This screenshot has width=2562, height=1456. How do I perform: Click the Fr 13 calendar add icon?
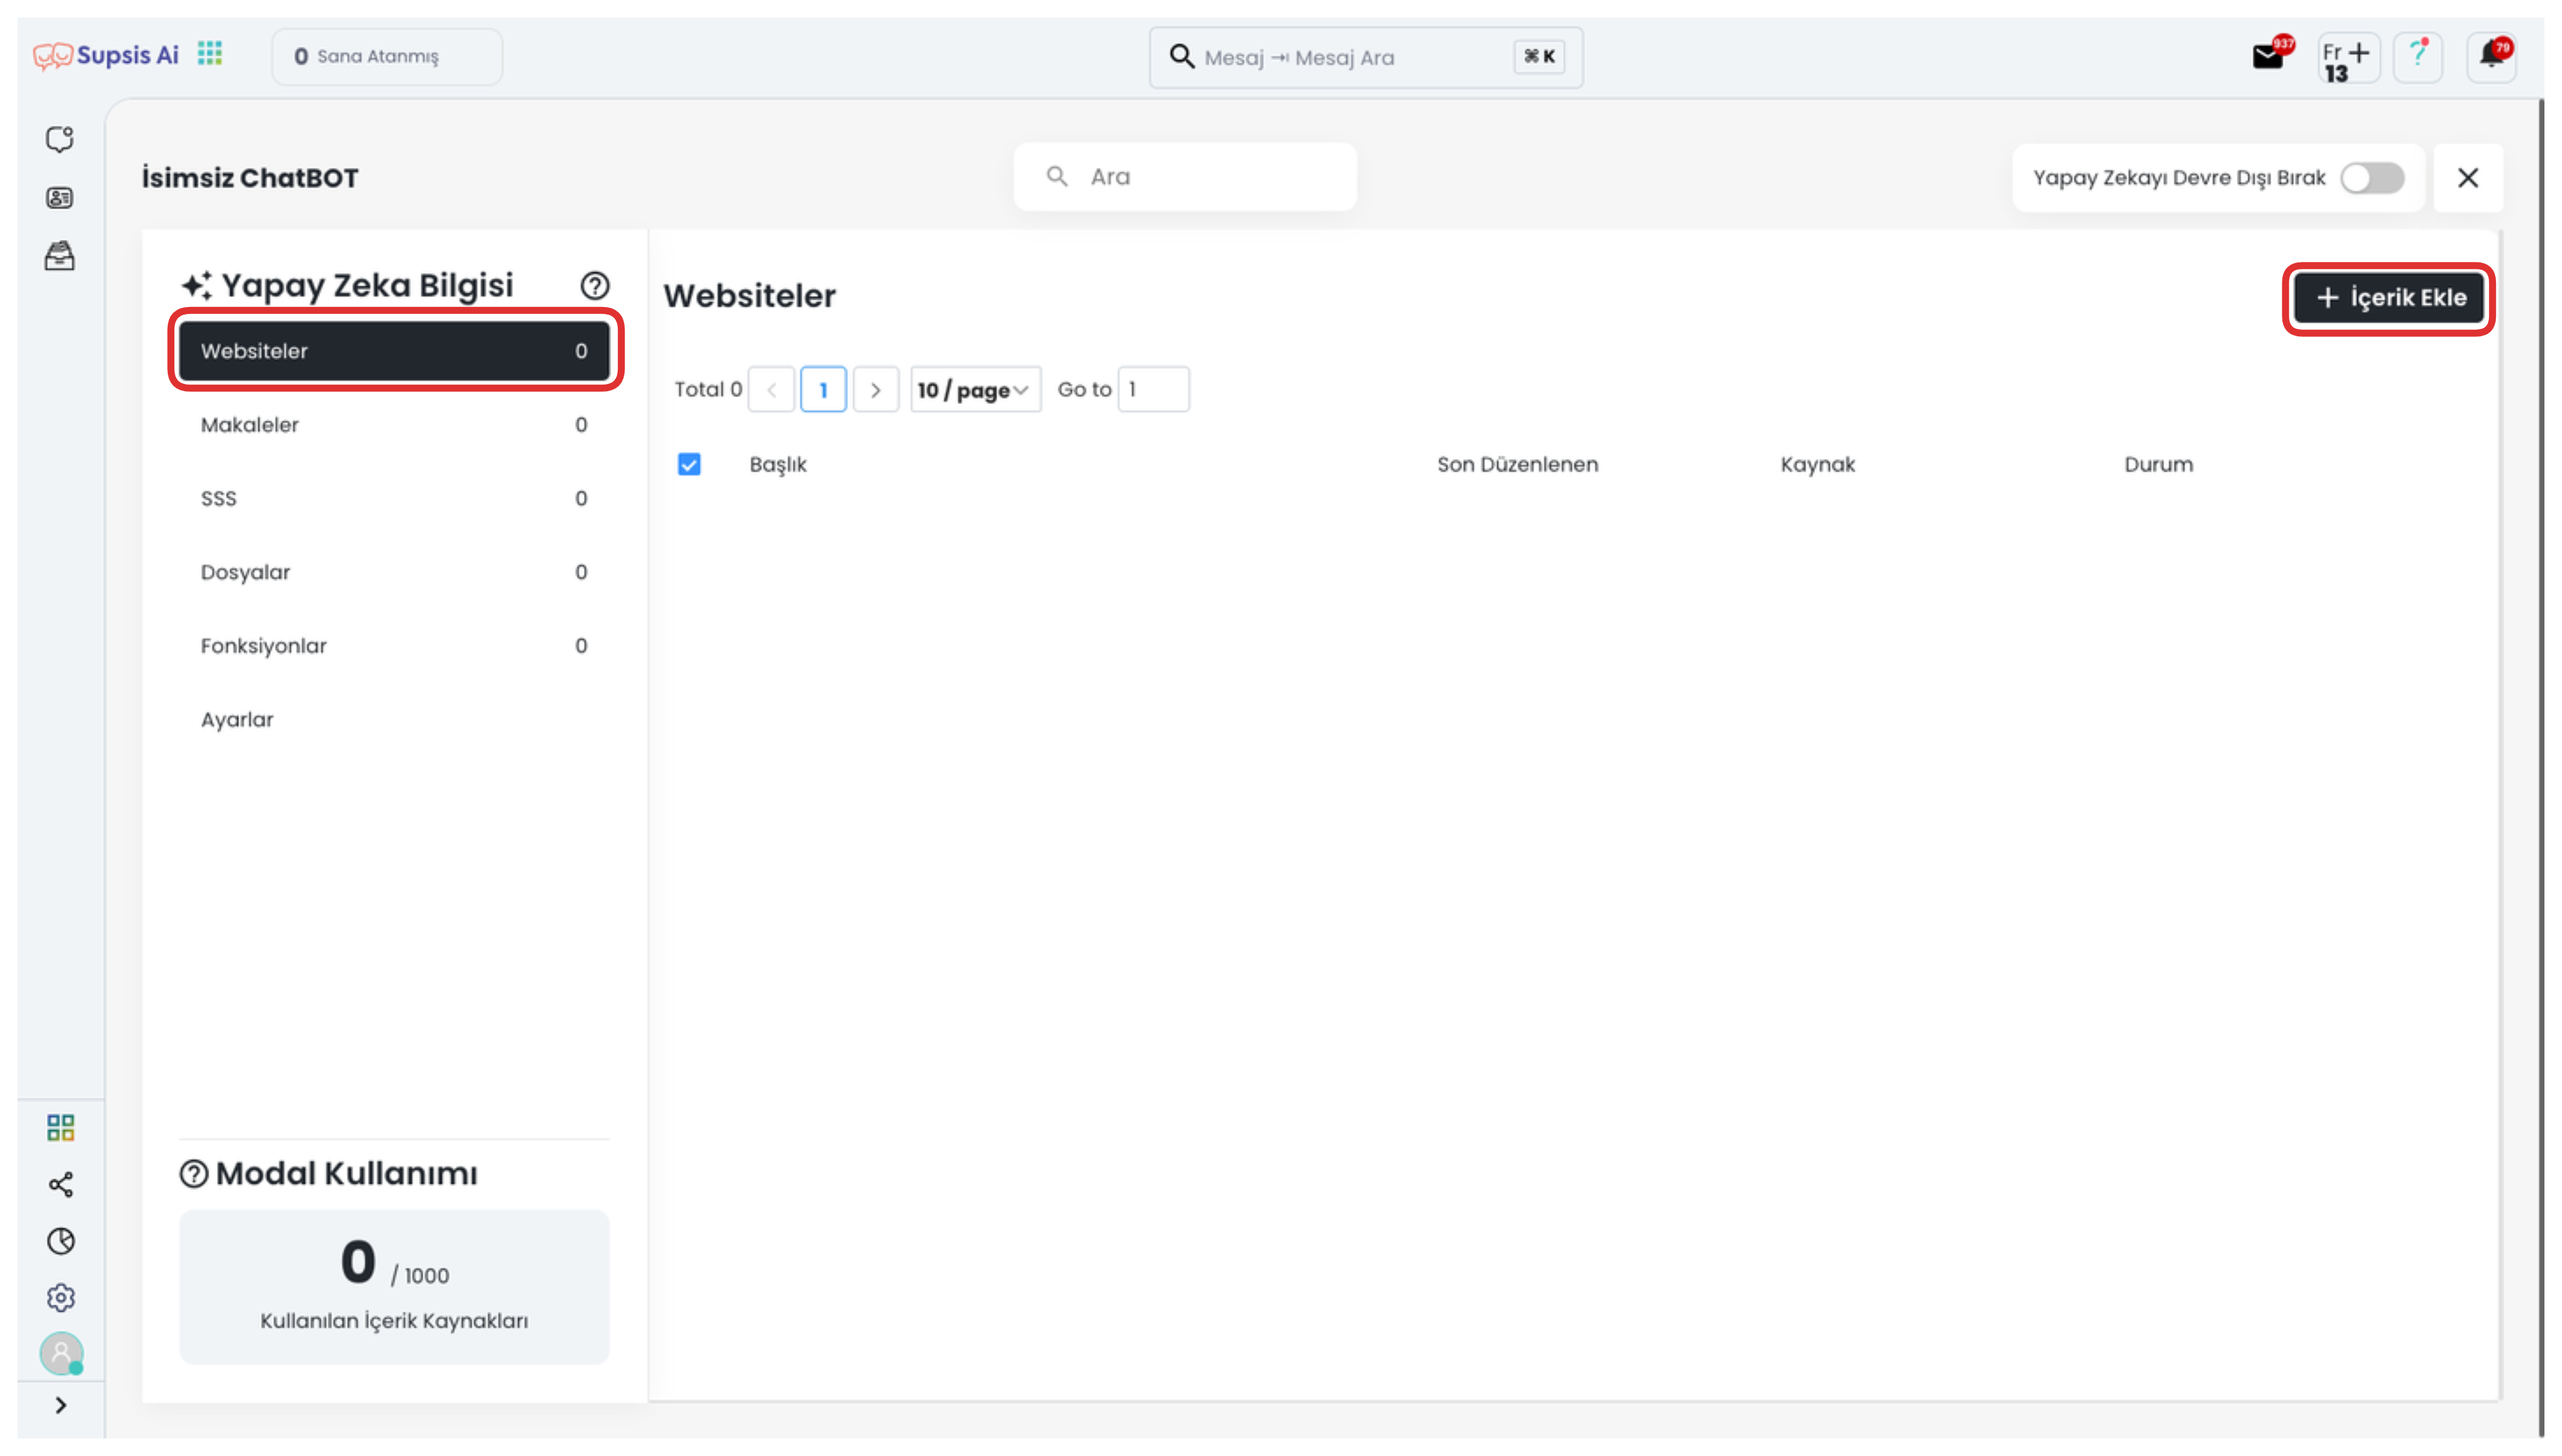point(2347,58)
